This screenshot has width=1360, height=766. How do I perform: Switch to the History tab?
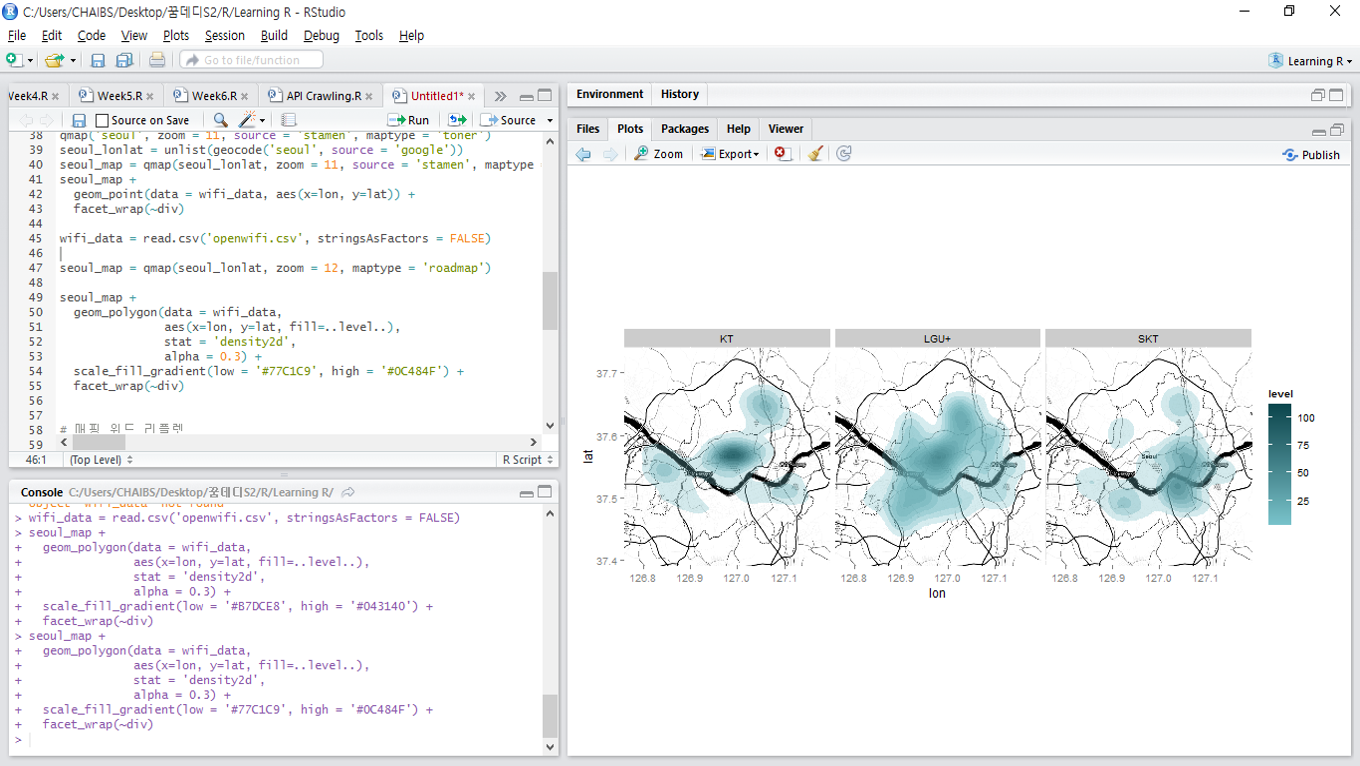(680, 94)
